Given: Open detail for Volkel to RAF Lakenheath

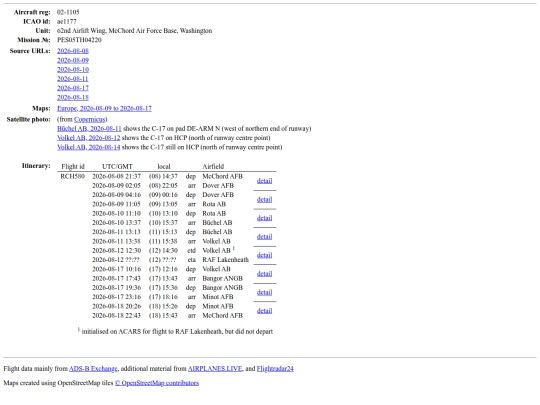Looking at the screenshot, I should point(264,255).
